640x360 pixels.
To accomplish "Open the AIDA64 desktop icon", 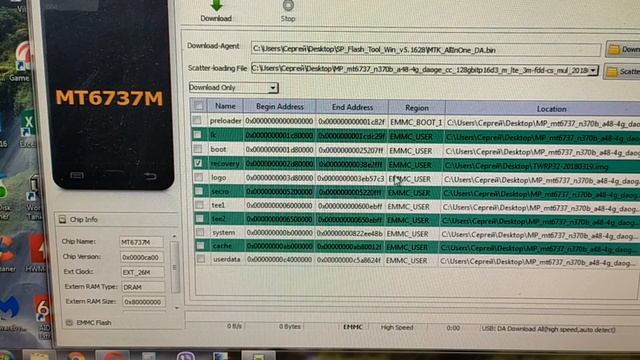I will (x=42, y=316).
